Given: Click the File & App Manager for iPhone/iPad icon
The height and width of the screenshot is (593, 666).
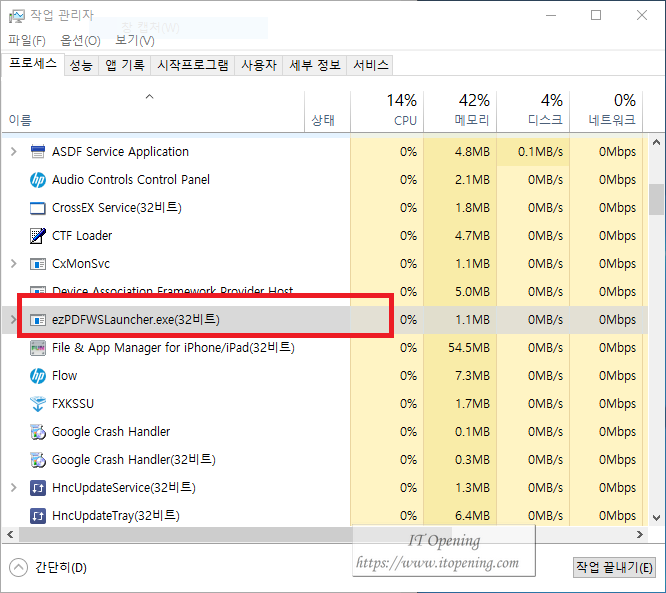Looking at the screenshot, I should tap(38, 348).
